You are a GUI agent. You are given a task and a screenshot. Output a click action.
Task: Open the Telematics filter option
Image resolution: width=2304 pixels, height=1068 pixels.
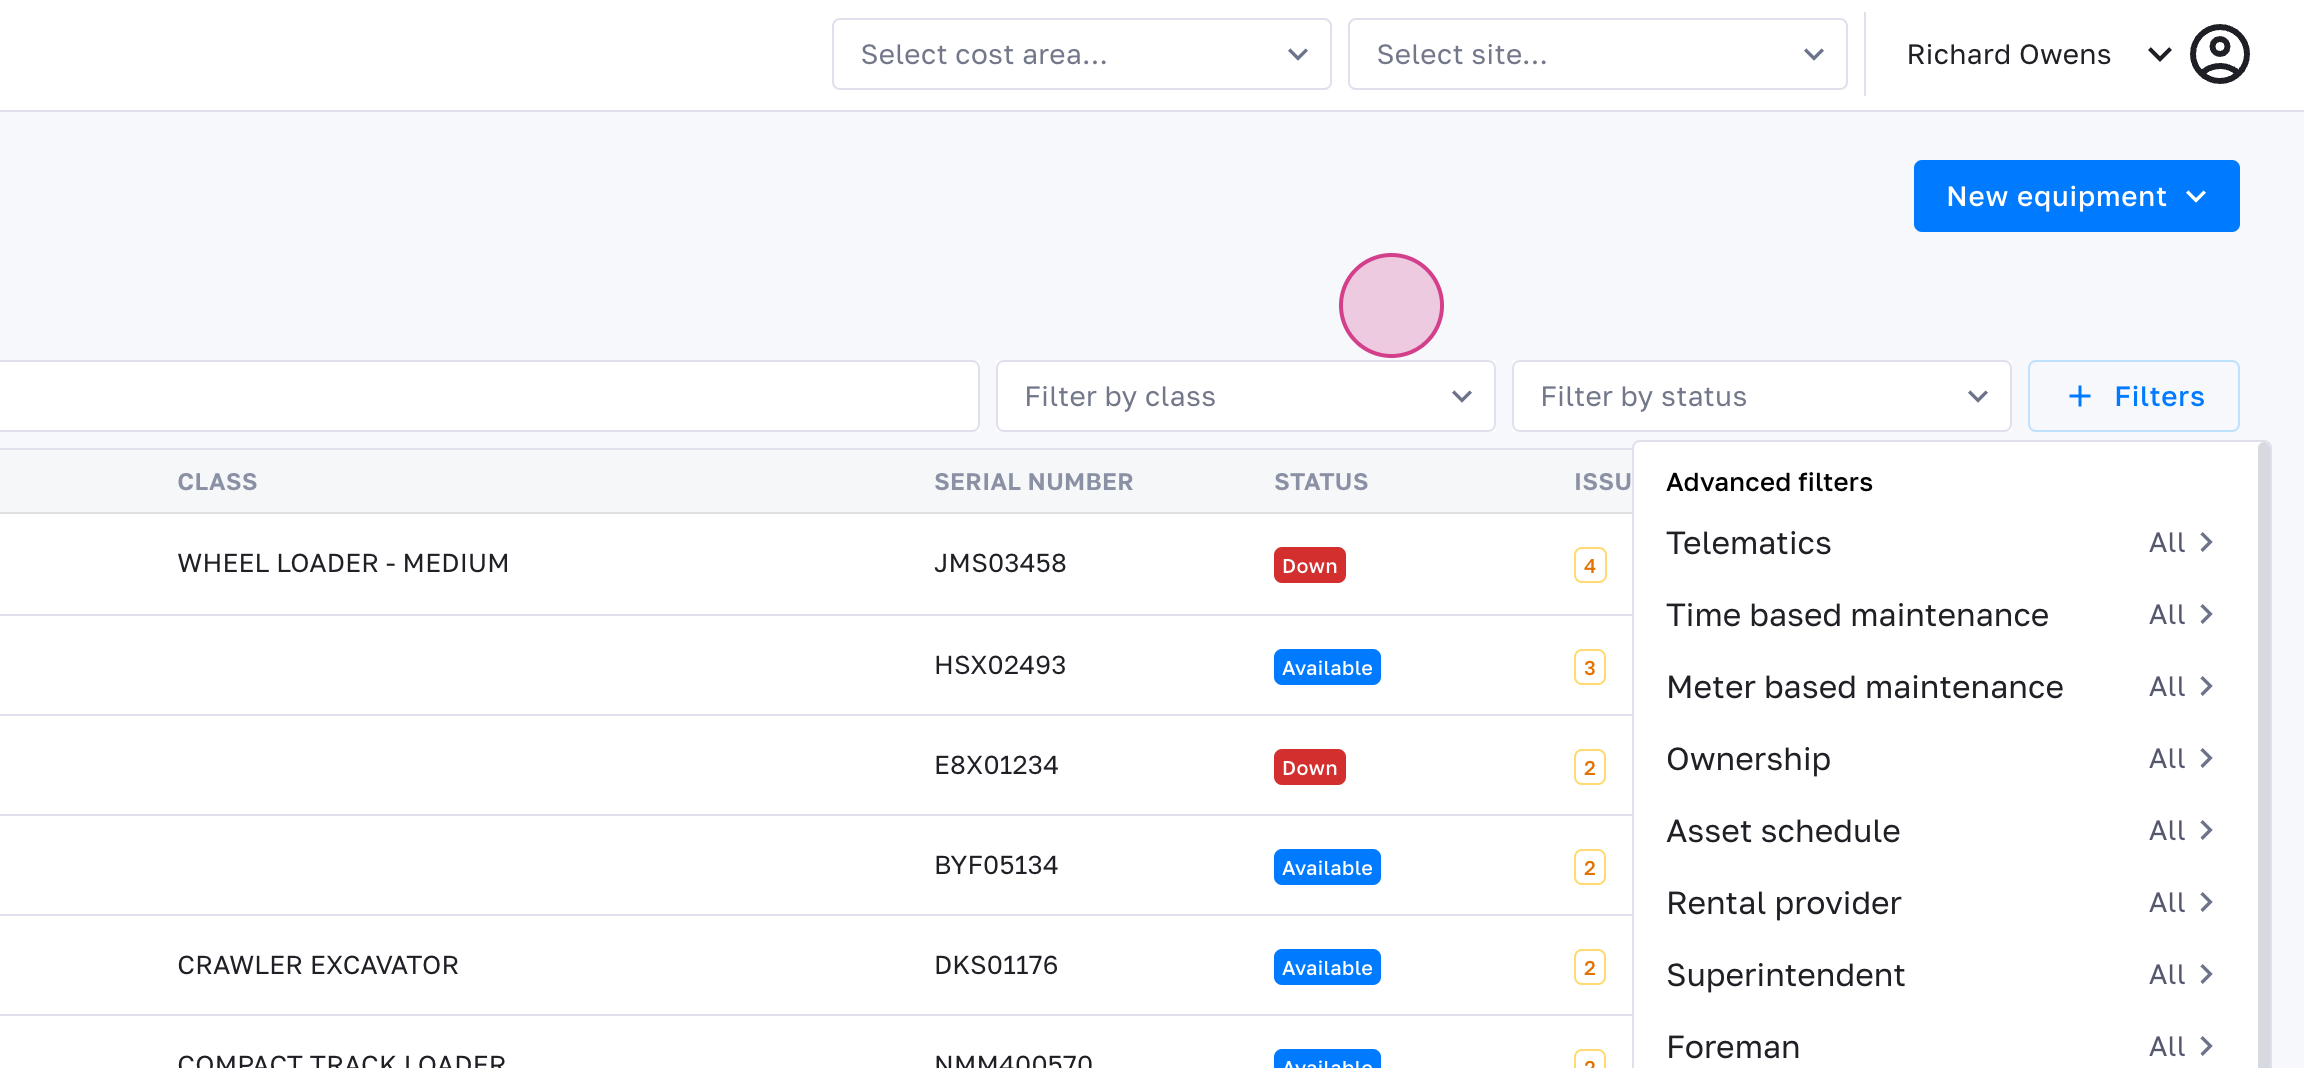point(1940,543)
